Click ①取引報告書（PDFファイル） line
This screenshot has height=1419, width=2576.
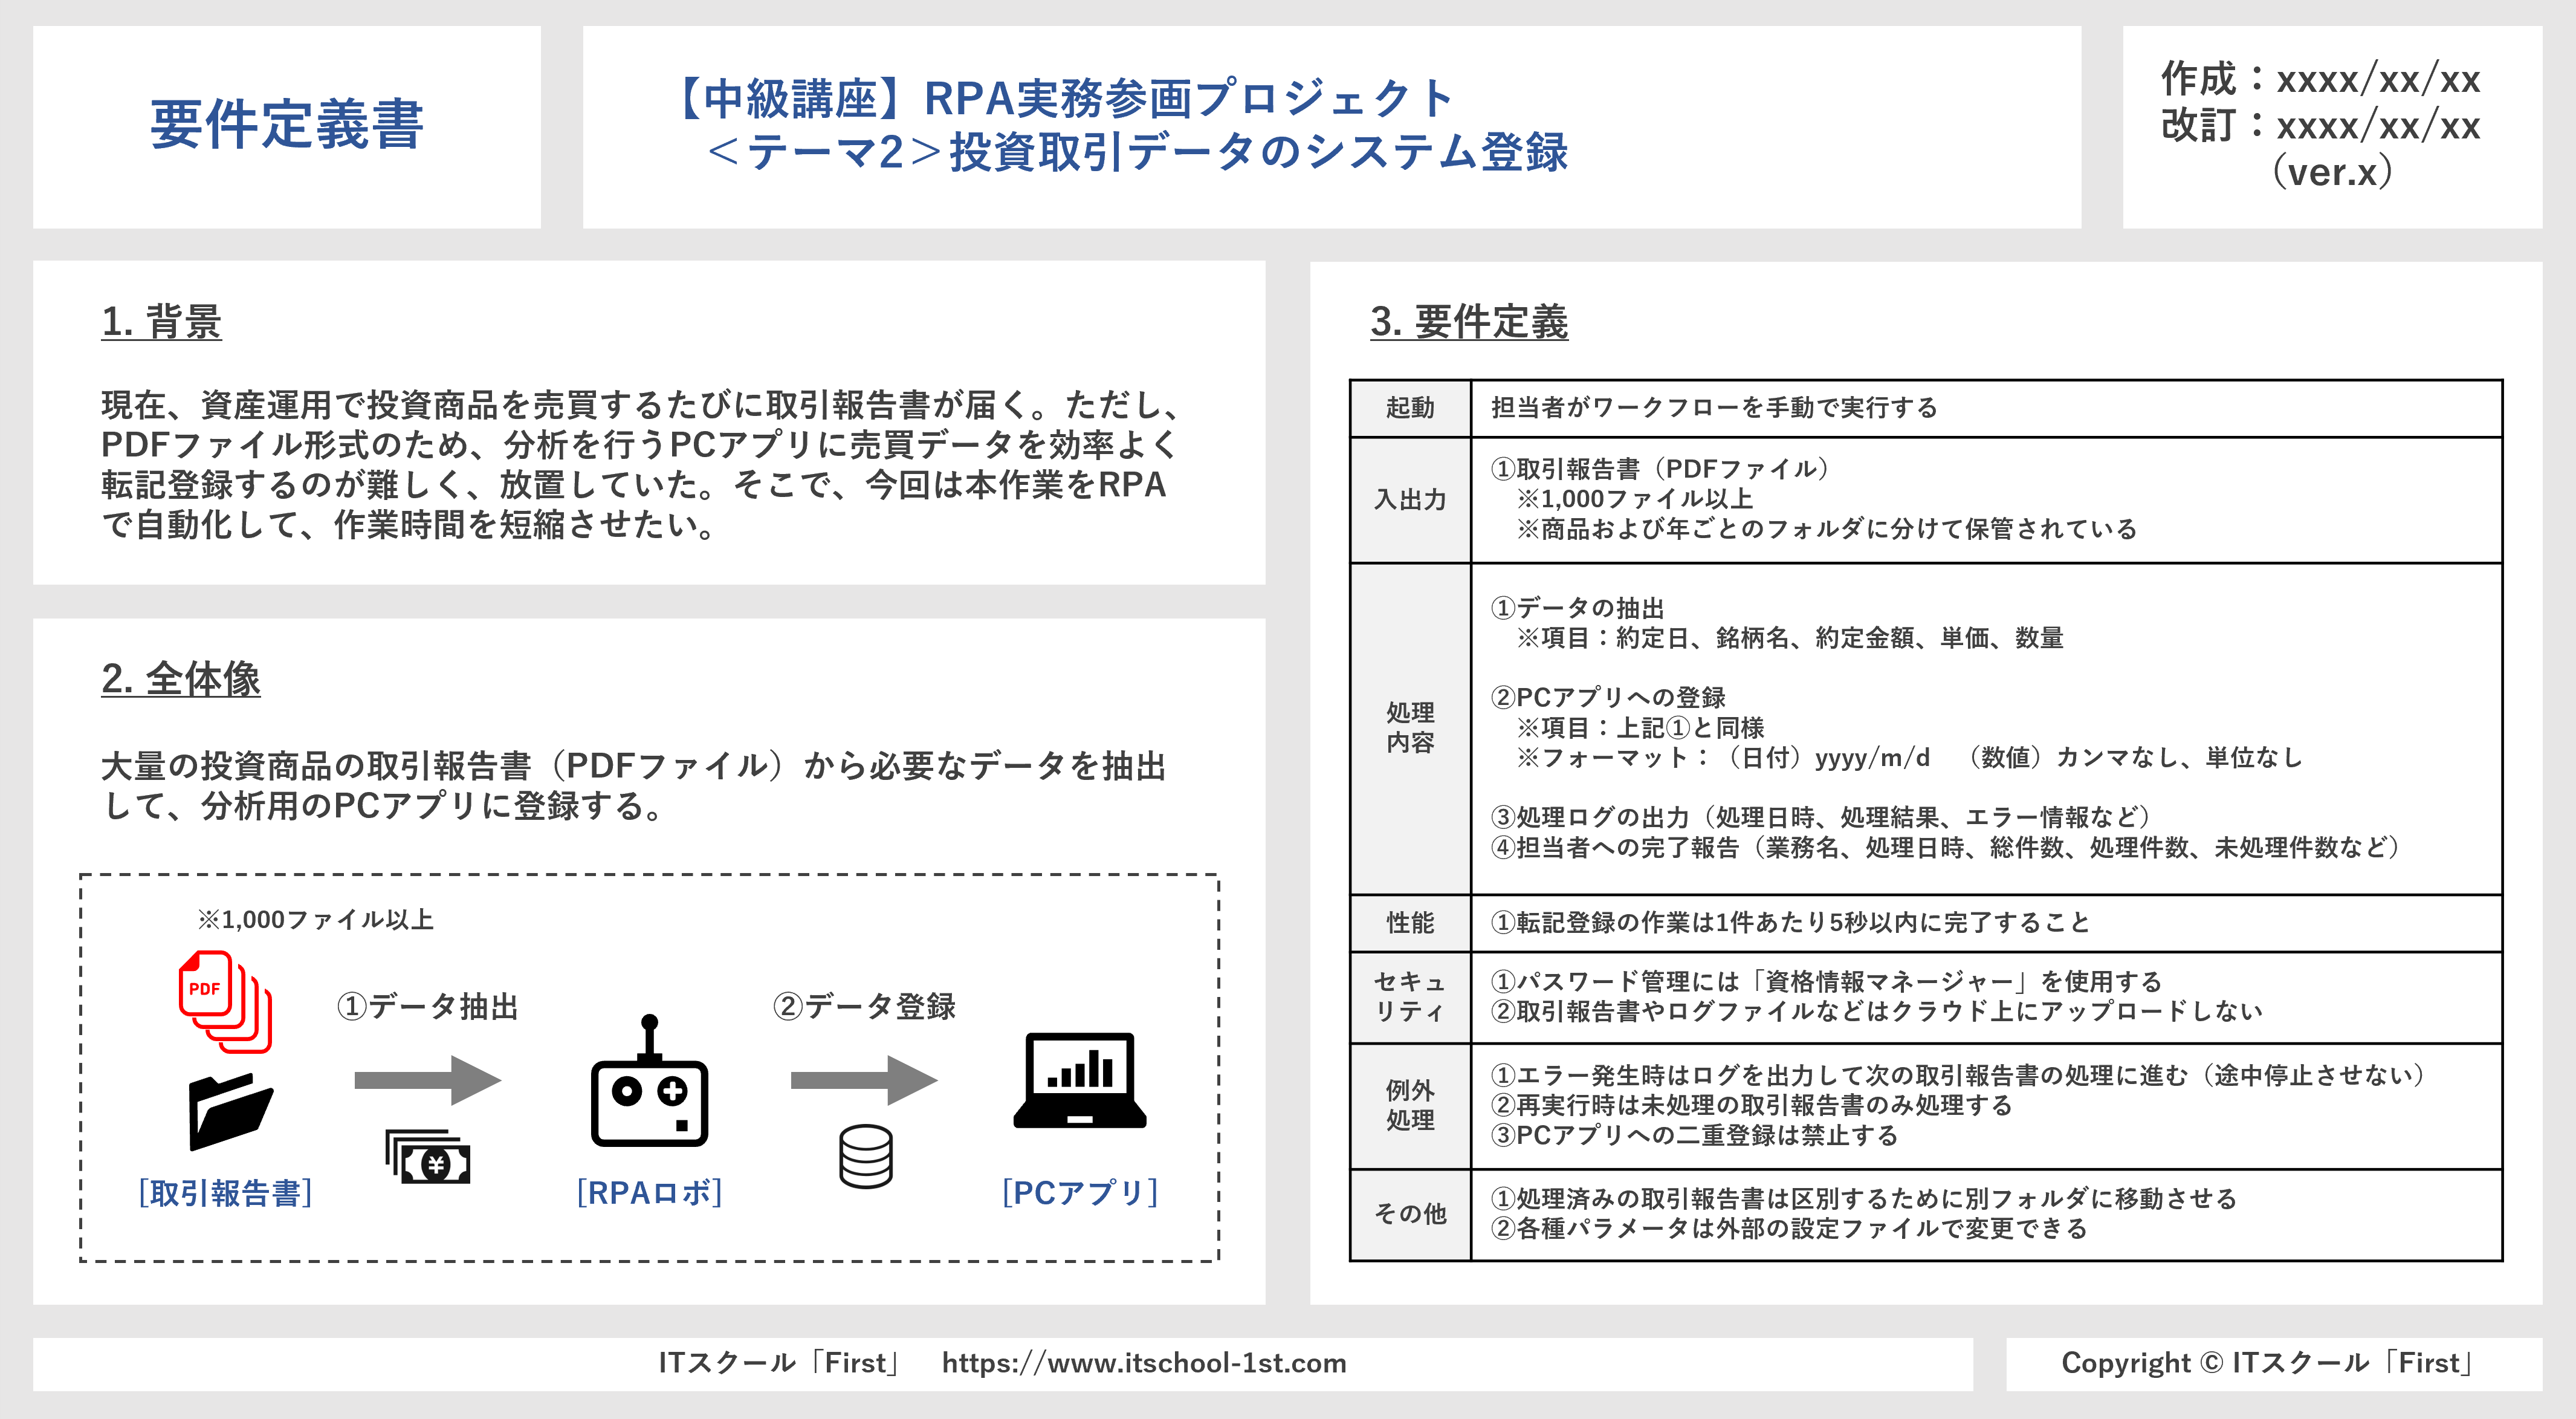pyautogui.click(x=1661, y=469)
